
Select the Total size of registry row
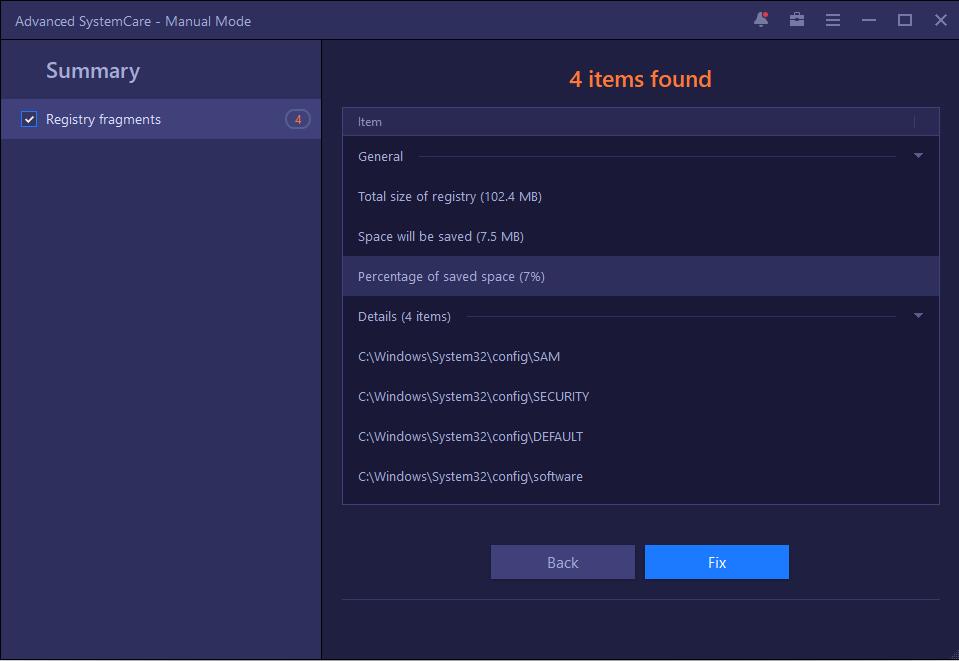tap(640, 196)
